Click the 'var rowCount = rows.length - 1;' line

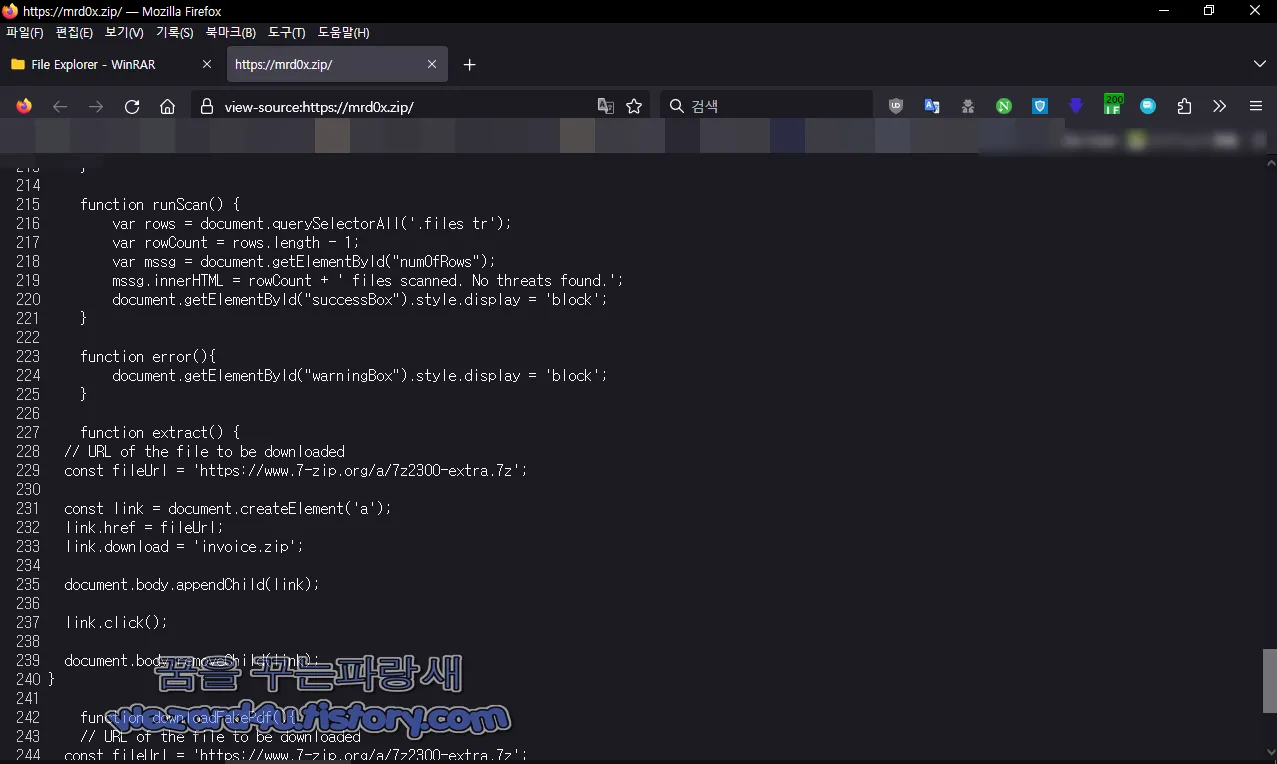pyautogui.click(x=236, y=242)
